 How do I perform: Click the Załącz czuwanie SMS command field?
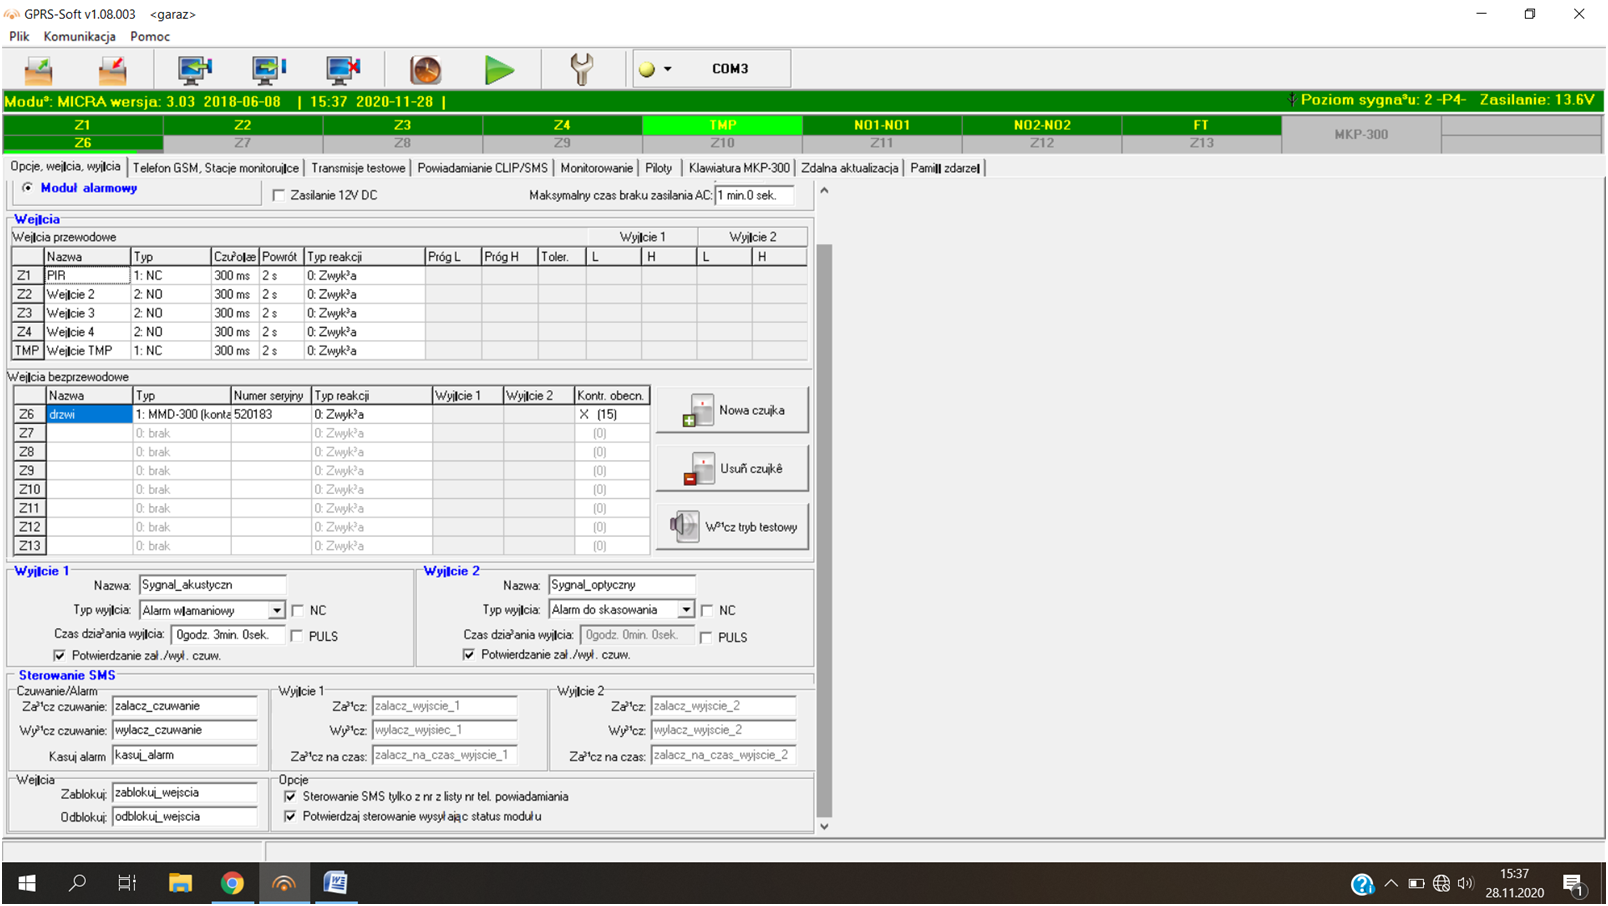click(185, 706)
